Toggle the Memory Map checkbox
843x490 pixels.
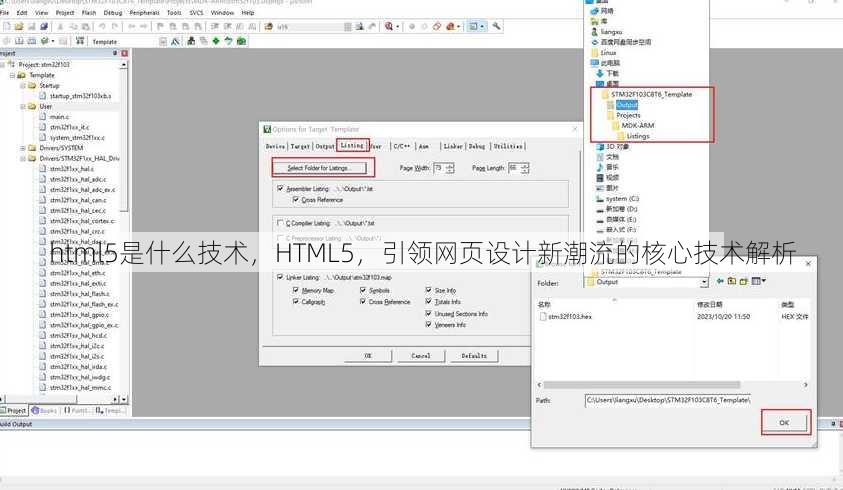coord(296,290)
